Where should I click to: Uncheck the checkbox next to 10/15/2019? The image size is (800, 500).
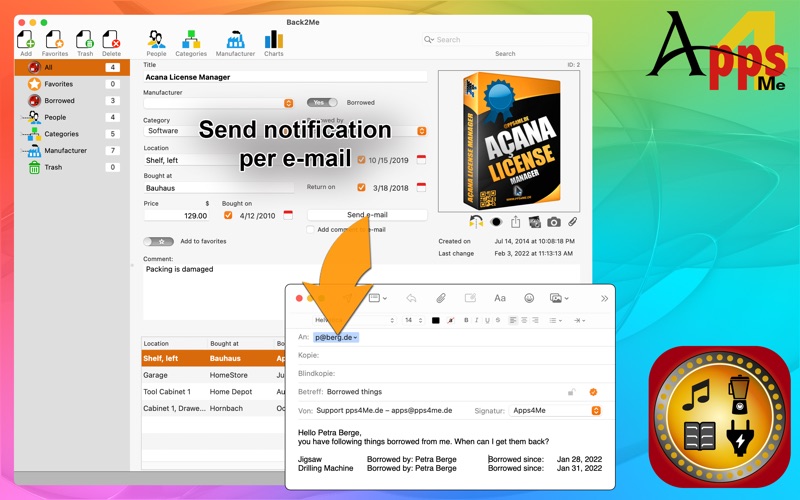coord(361,160)
